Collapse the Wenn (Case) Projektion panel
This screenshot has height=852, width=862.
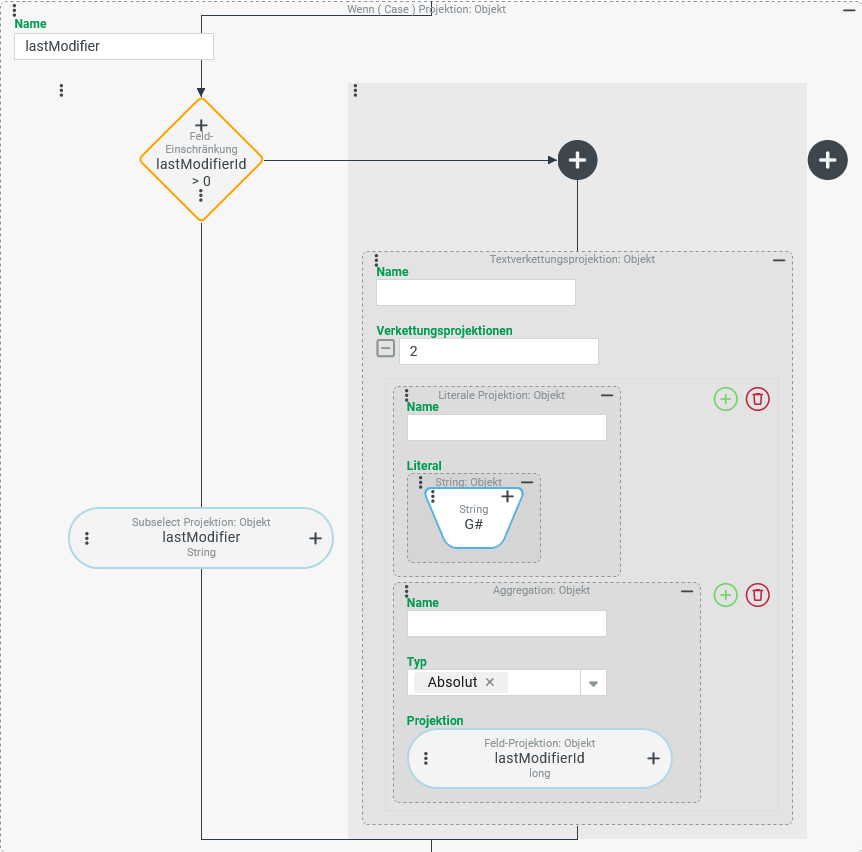(x=849, y=9)
